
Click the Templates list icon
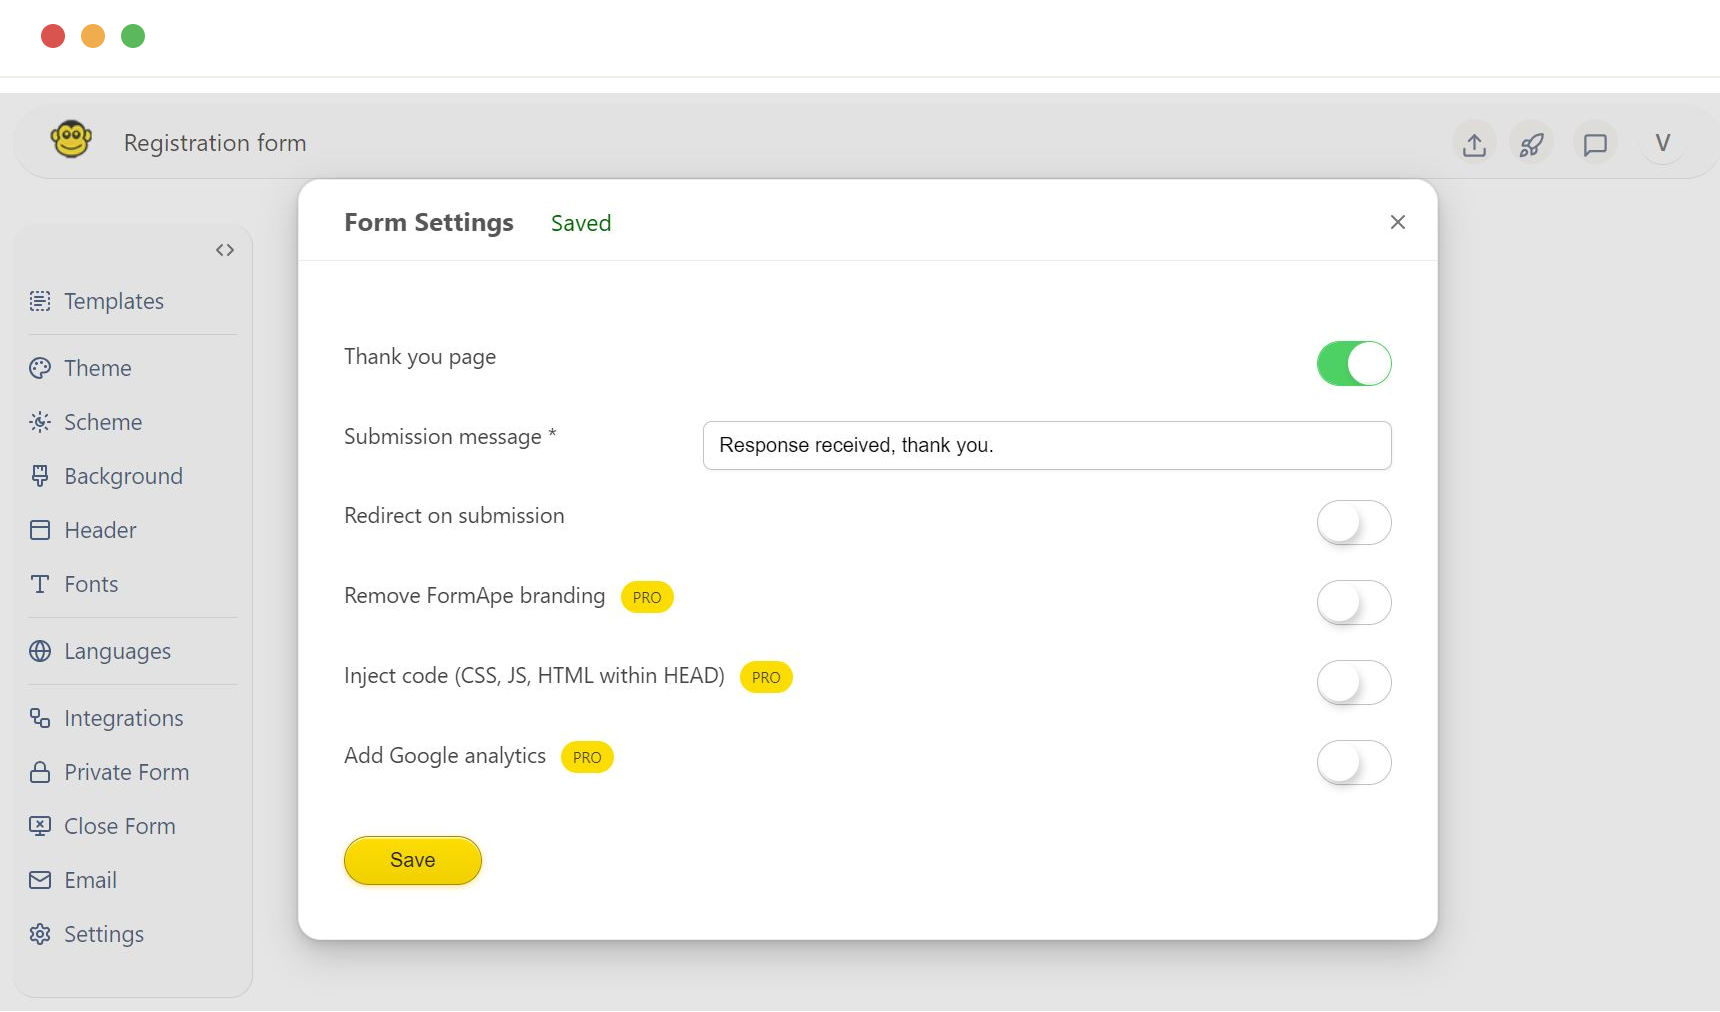click(40, 301)
